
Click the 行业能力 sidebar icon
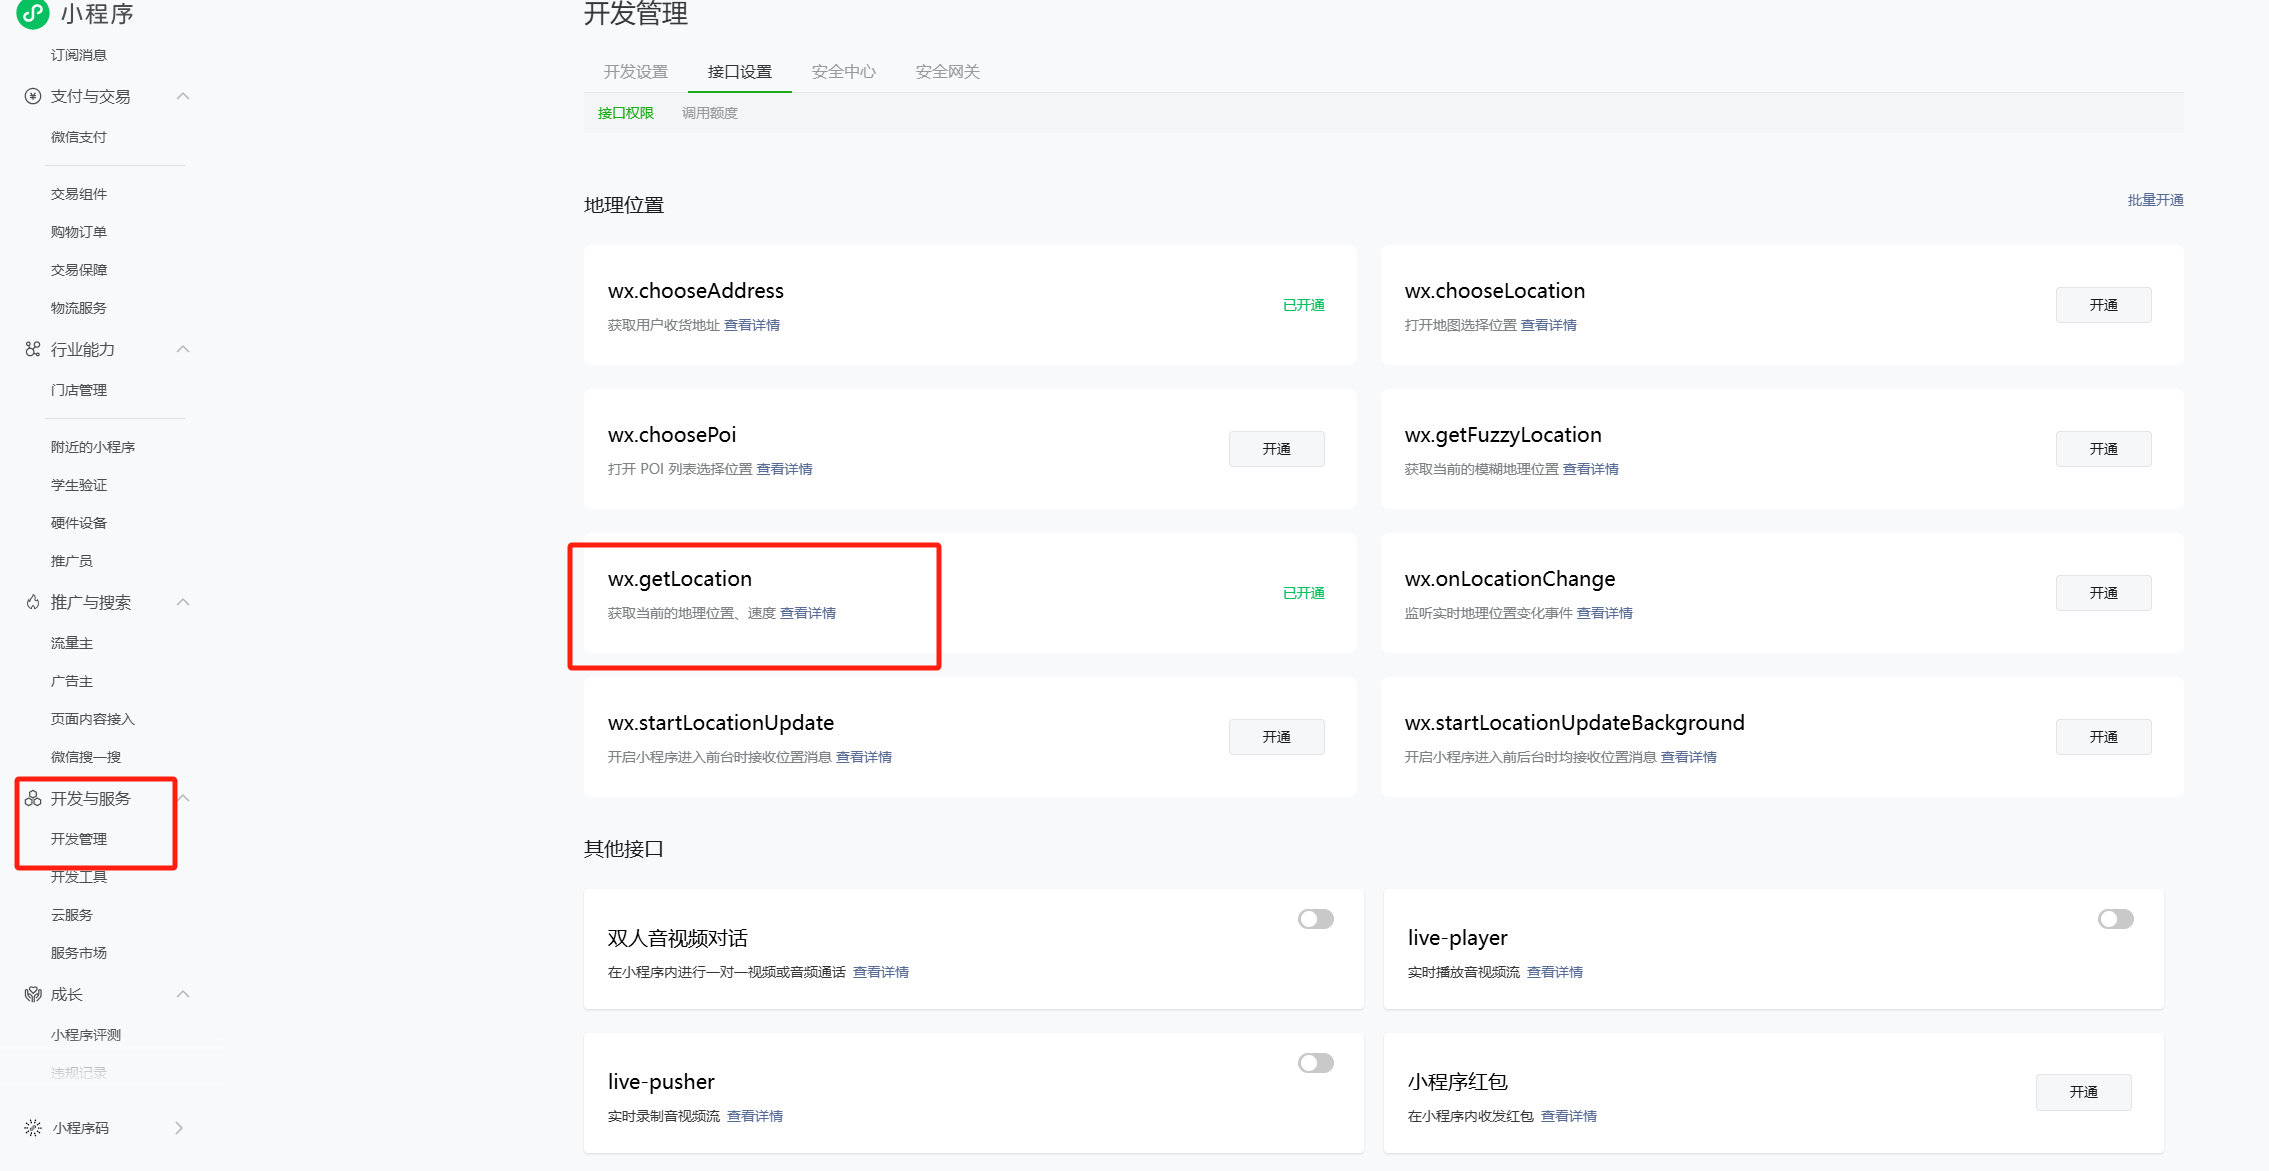[x=33, y=349]
